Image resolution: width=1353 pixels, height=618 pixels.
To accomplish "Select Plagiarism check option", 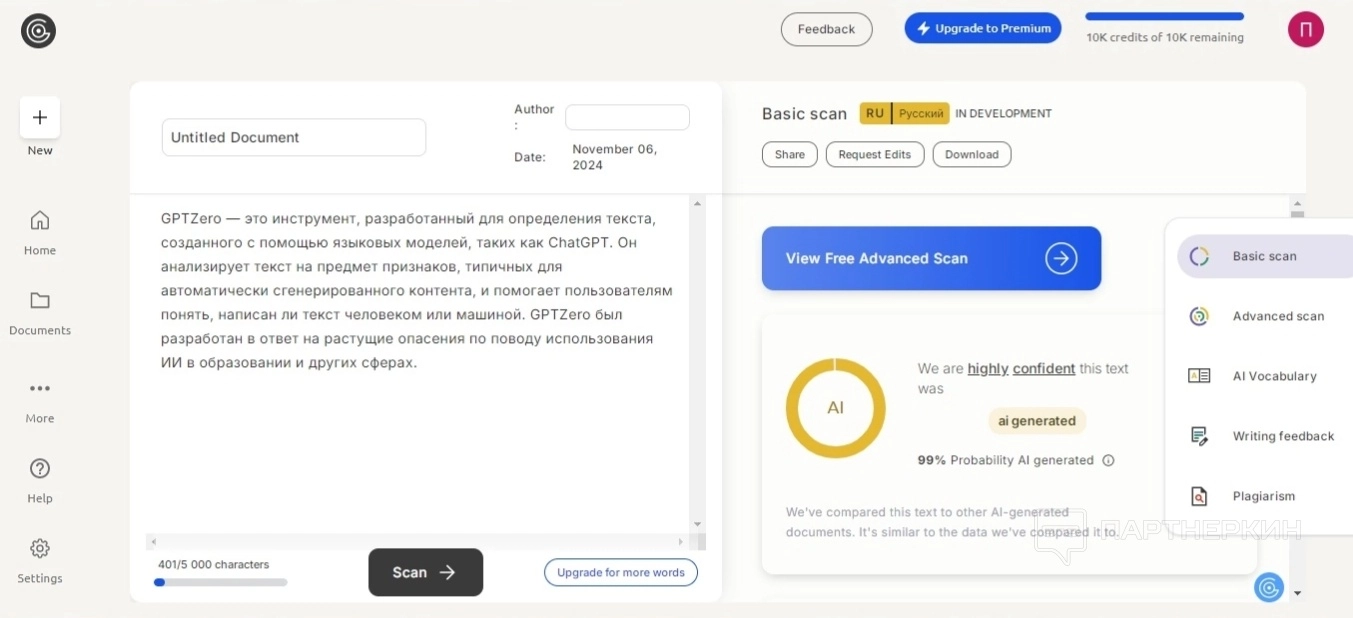I will pos(1263,496).
